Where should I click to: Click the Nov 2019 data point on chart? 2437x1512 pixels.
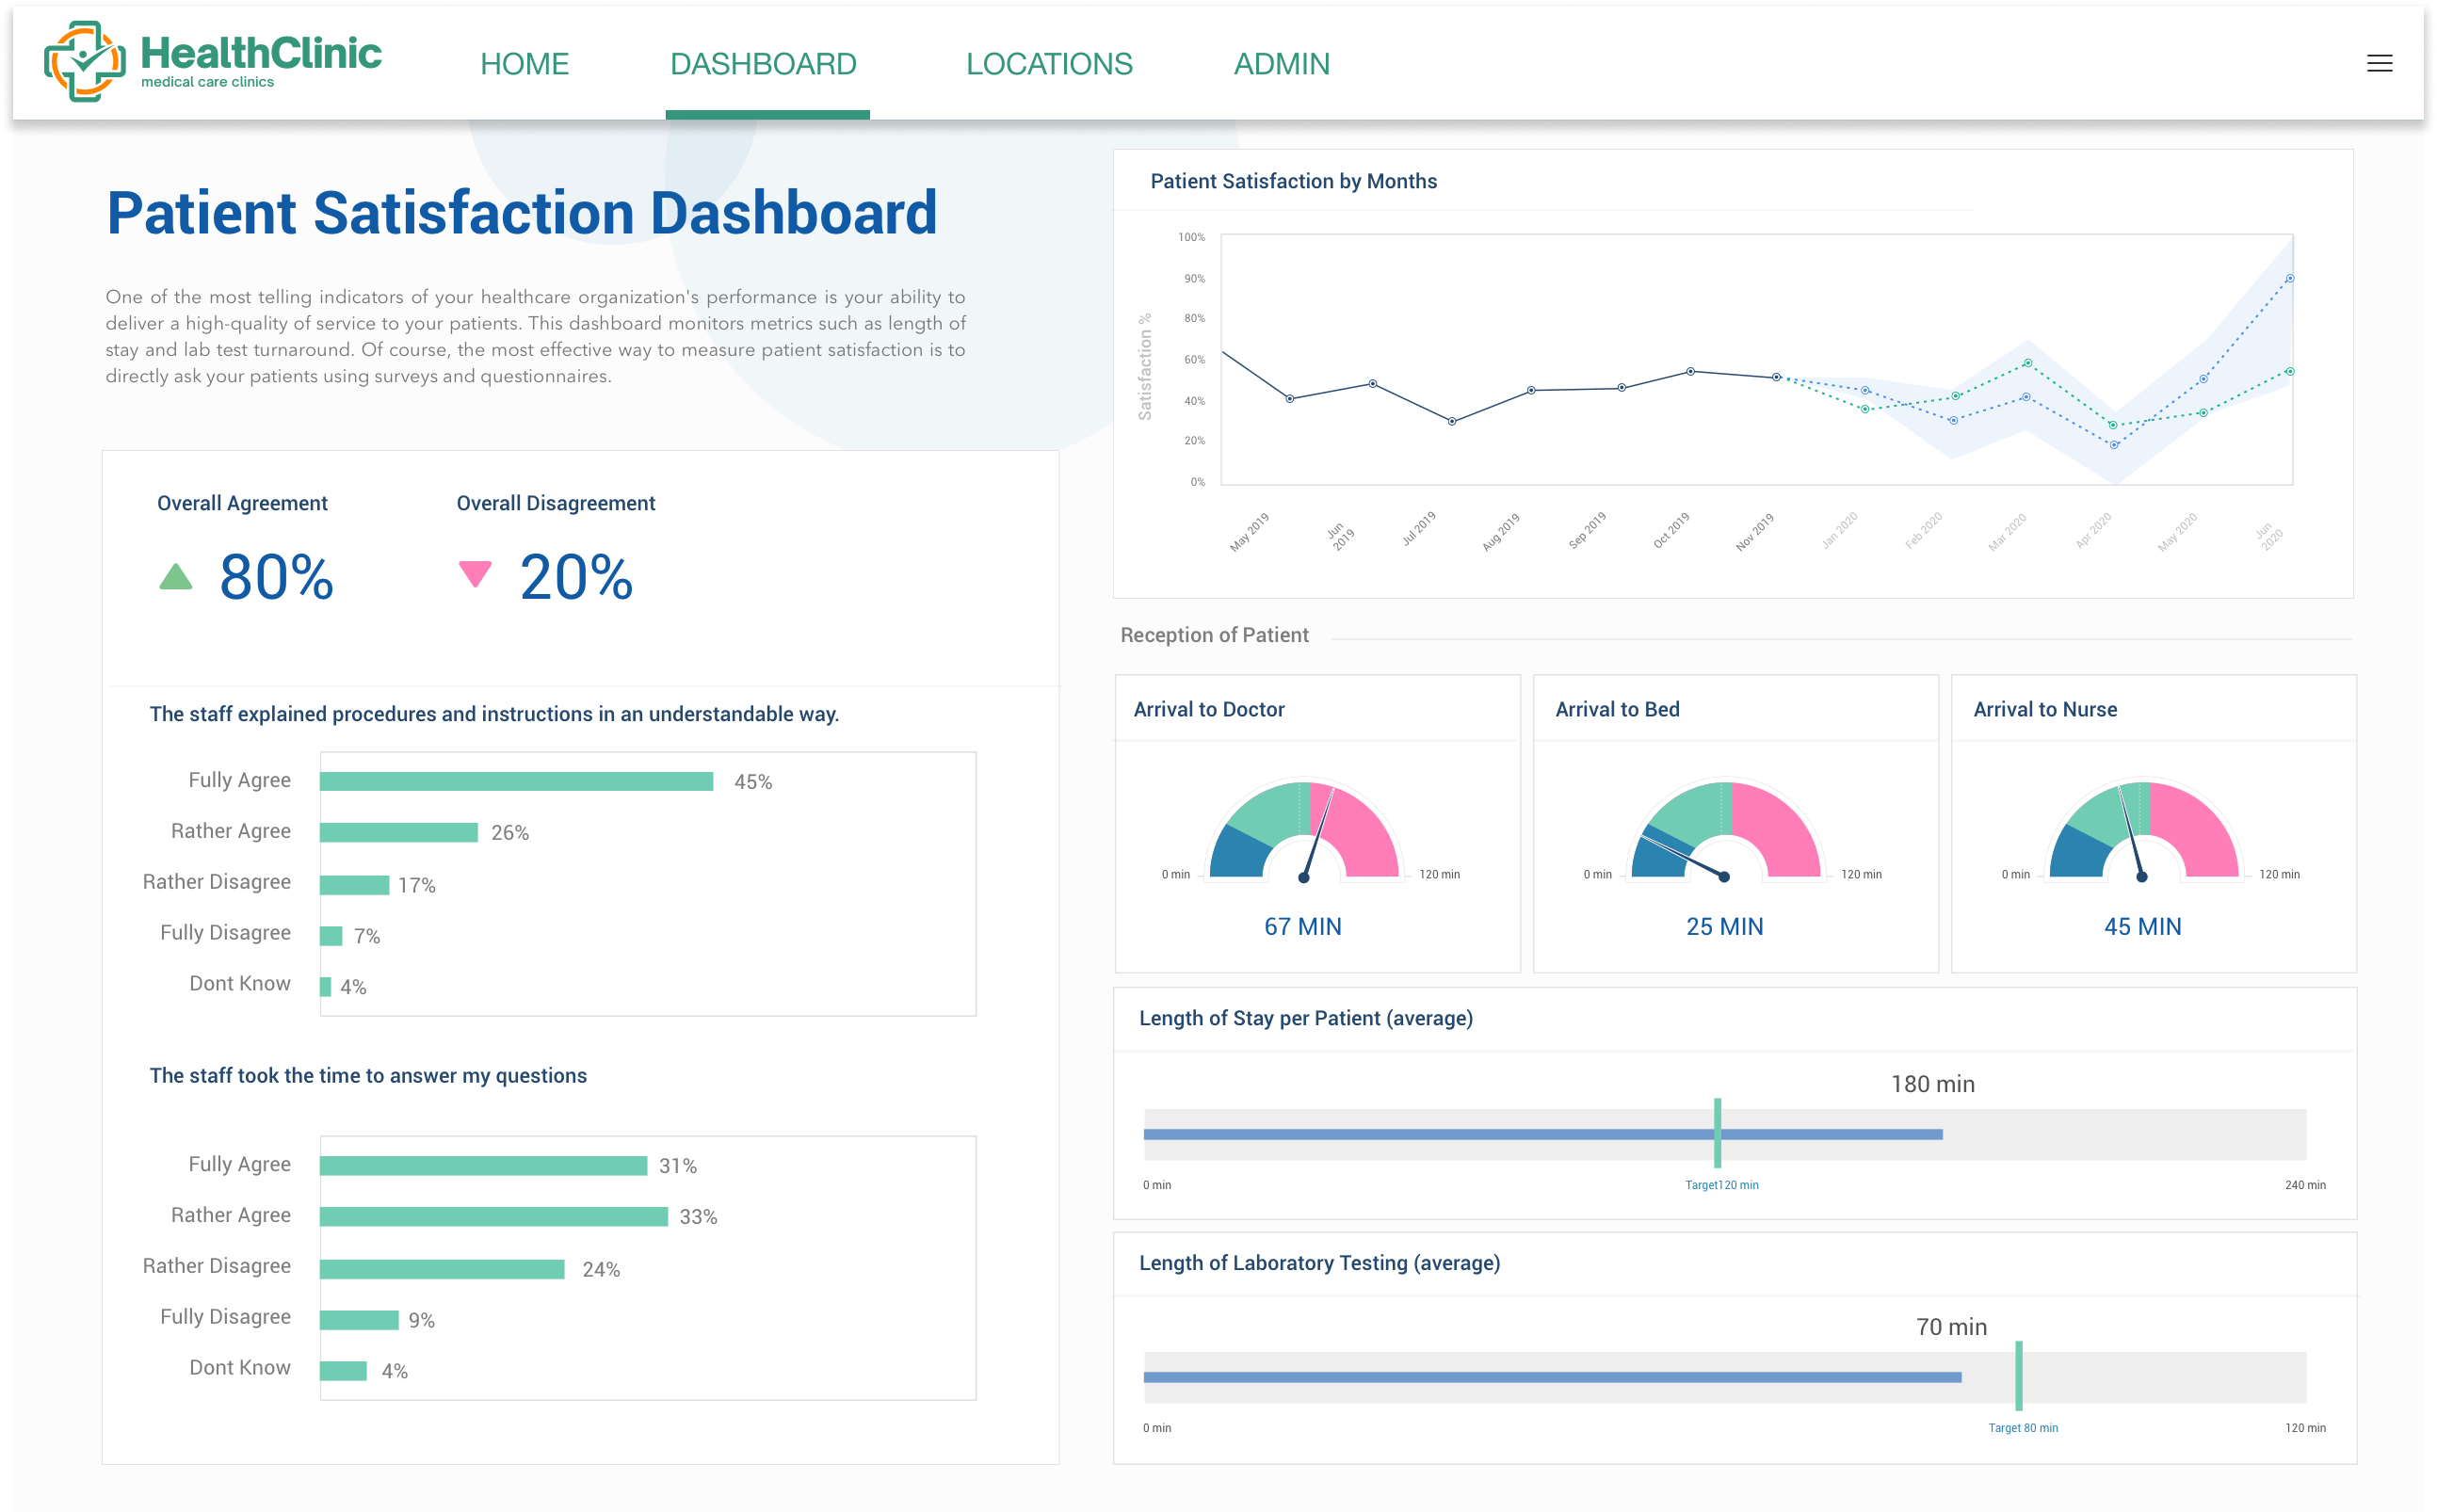(1776, 378)
